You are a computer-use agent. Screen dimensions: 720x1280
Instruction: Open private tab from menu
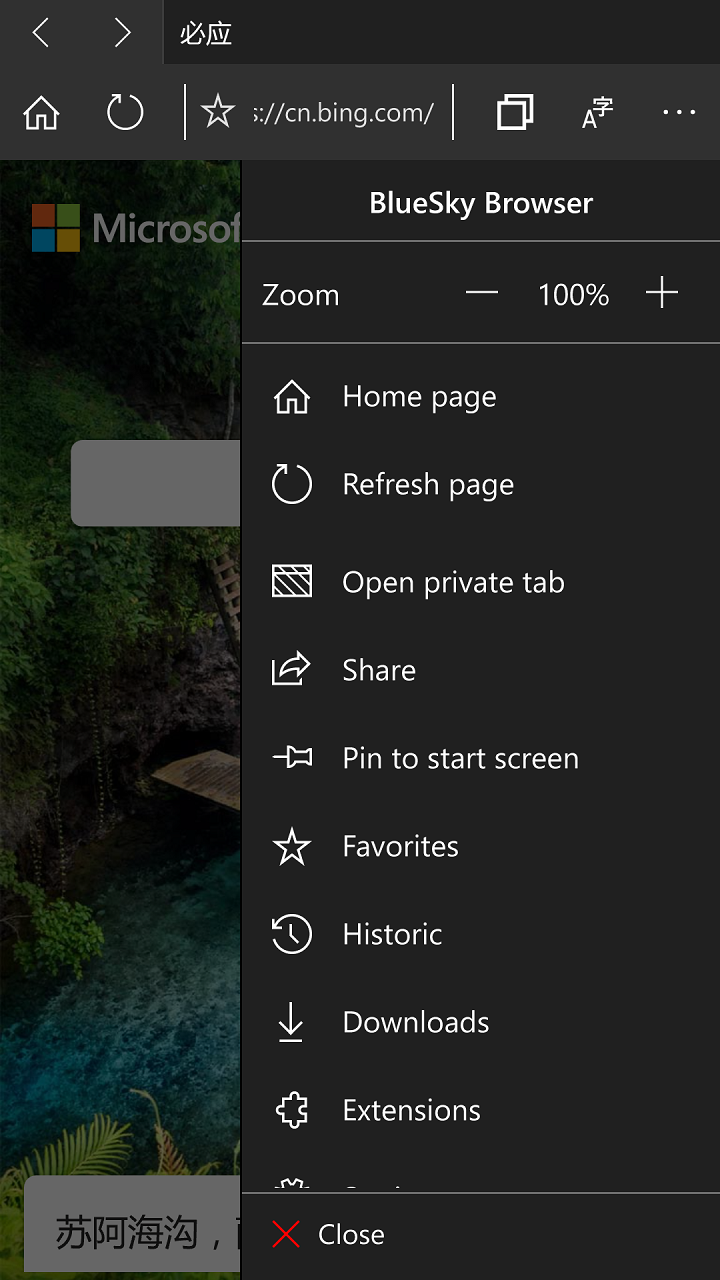[452, 582]
